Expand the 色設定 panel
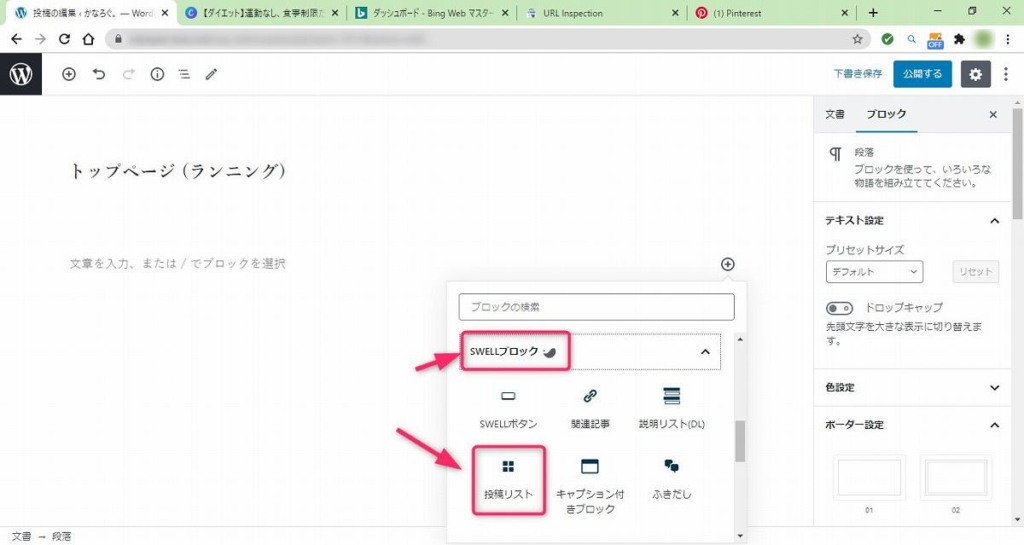 pos(994,387)
